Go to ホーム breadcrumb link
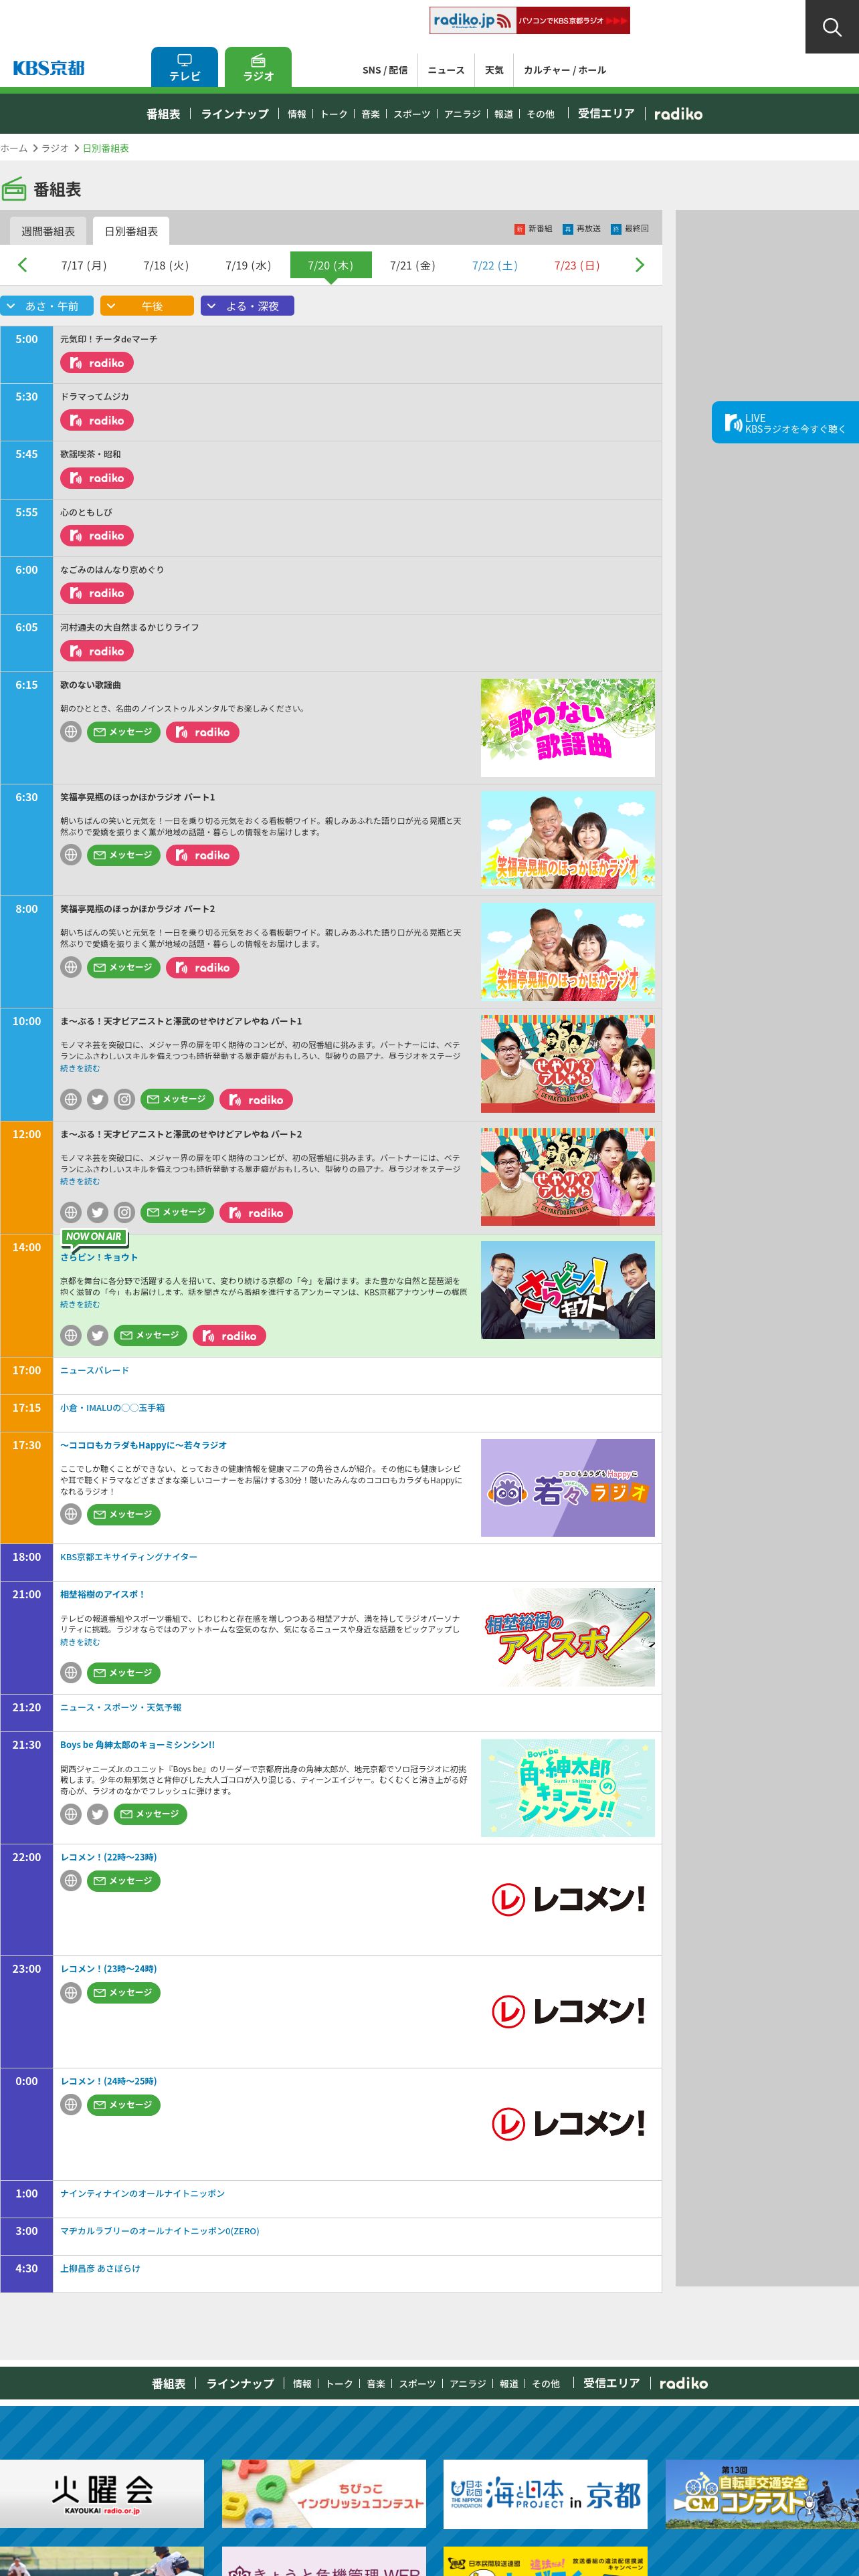Viewport: 859px width, 2576px height. pos(14,148)
